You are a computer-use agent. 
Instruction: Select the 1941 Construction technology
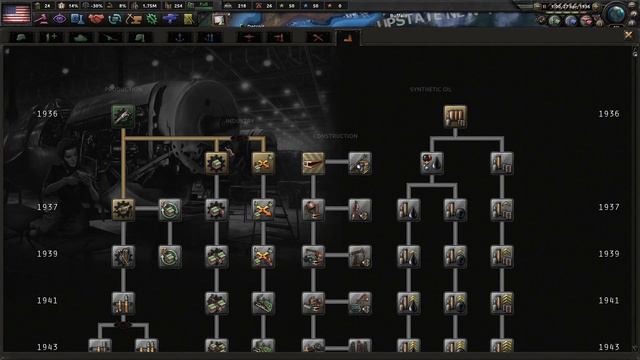point(313,303)
